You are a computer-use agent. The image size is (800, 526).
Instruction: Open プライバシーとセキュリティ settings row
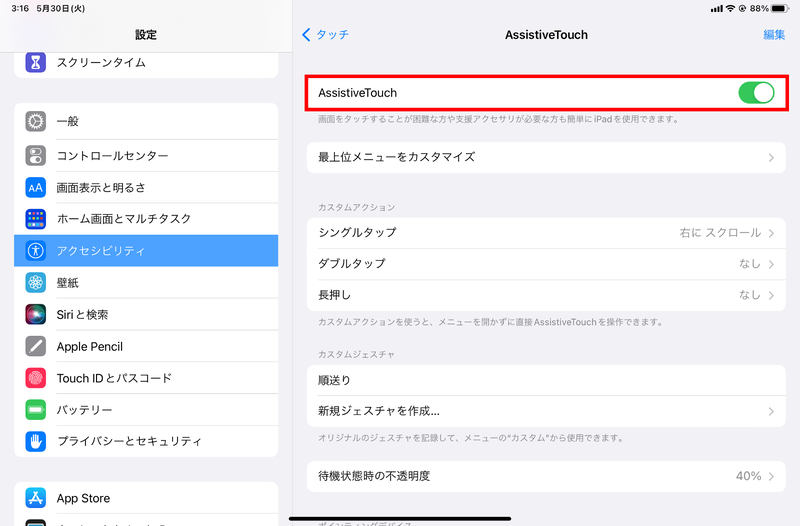tap(146, 441)
